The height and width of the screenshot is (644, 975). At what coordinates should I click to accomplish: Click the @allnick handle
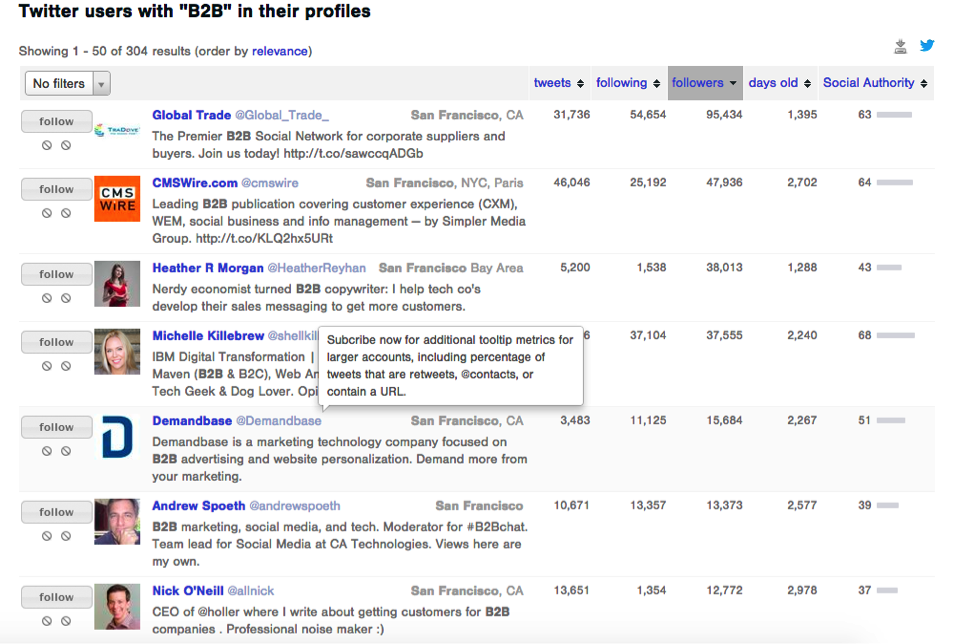[251, 591]
